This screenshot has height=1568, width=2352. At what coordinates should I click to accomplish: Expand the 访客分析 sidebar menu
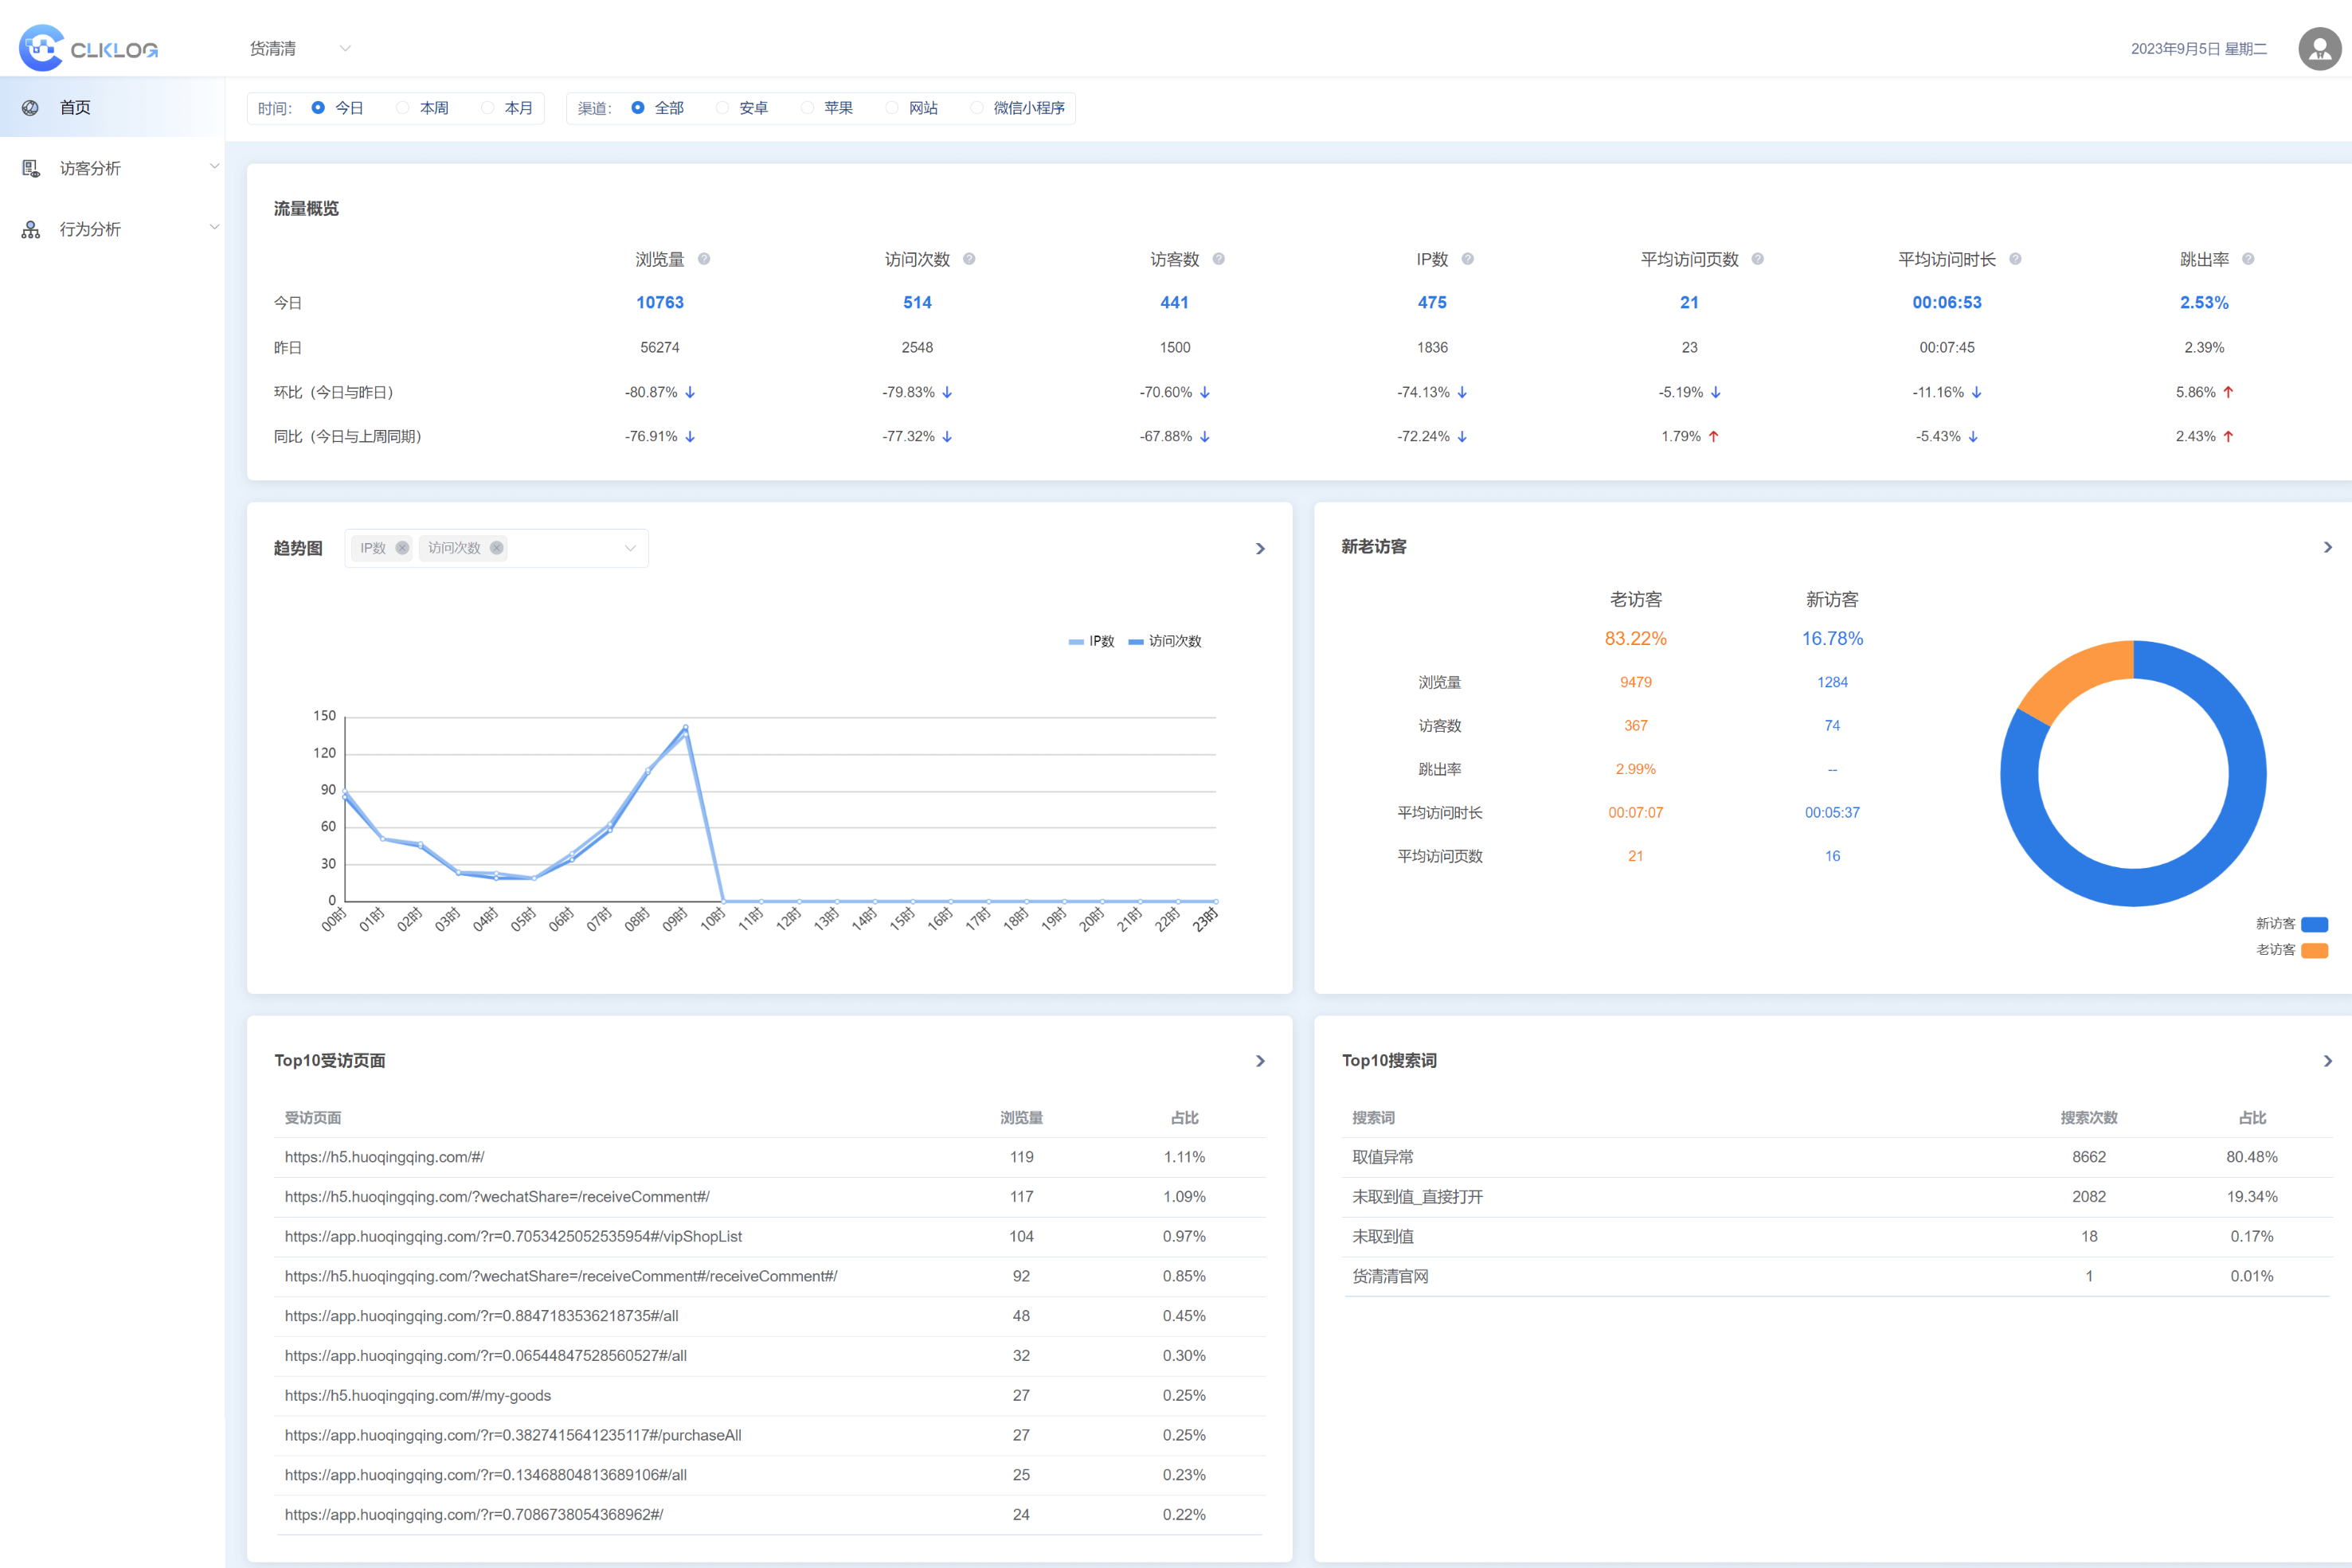click(x=112, y=168)
